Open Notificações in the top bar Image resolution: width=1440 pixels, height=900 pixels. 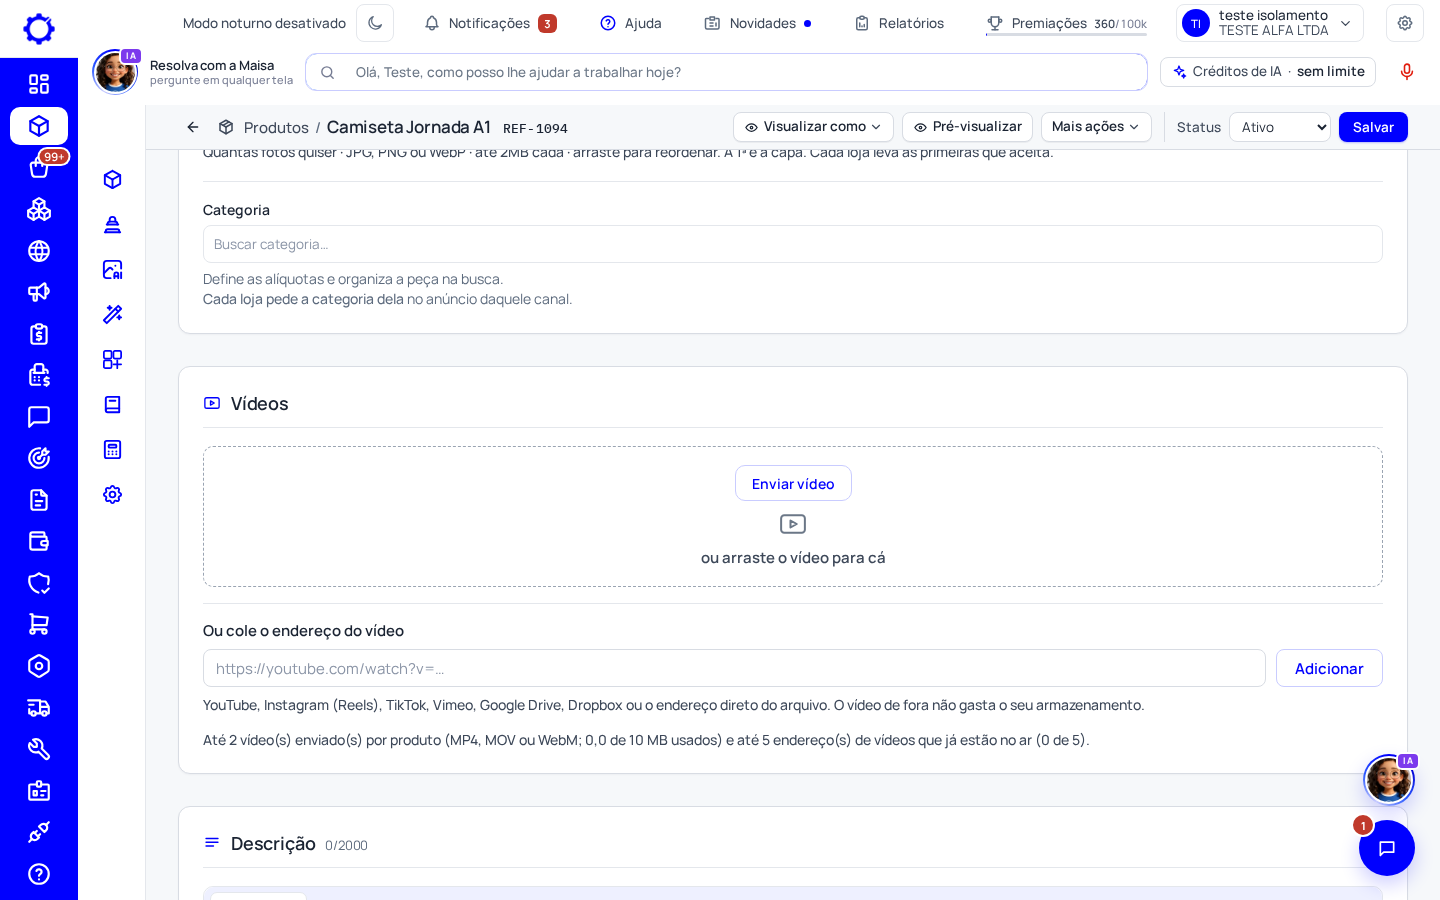point(490,23)
